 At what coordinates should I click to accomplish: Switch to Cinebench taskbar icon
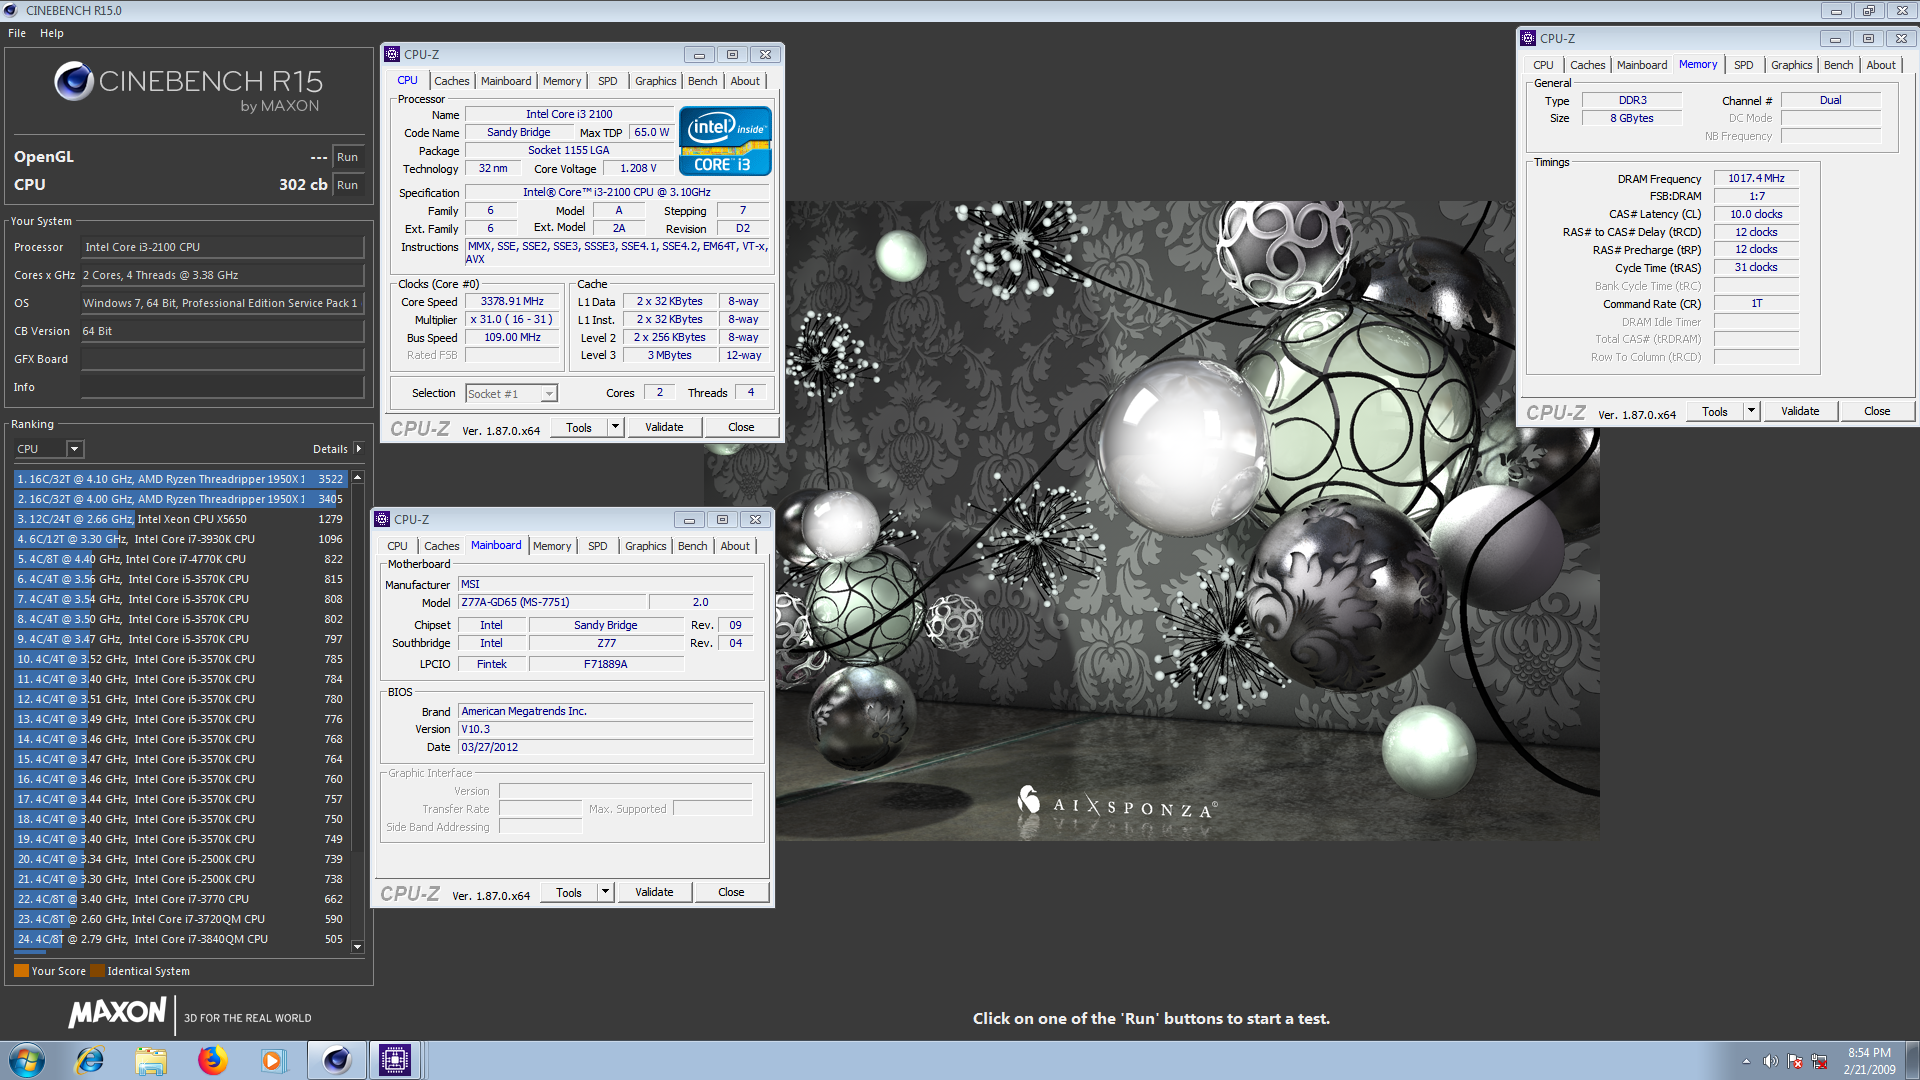coord(336,1060)
